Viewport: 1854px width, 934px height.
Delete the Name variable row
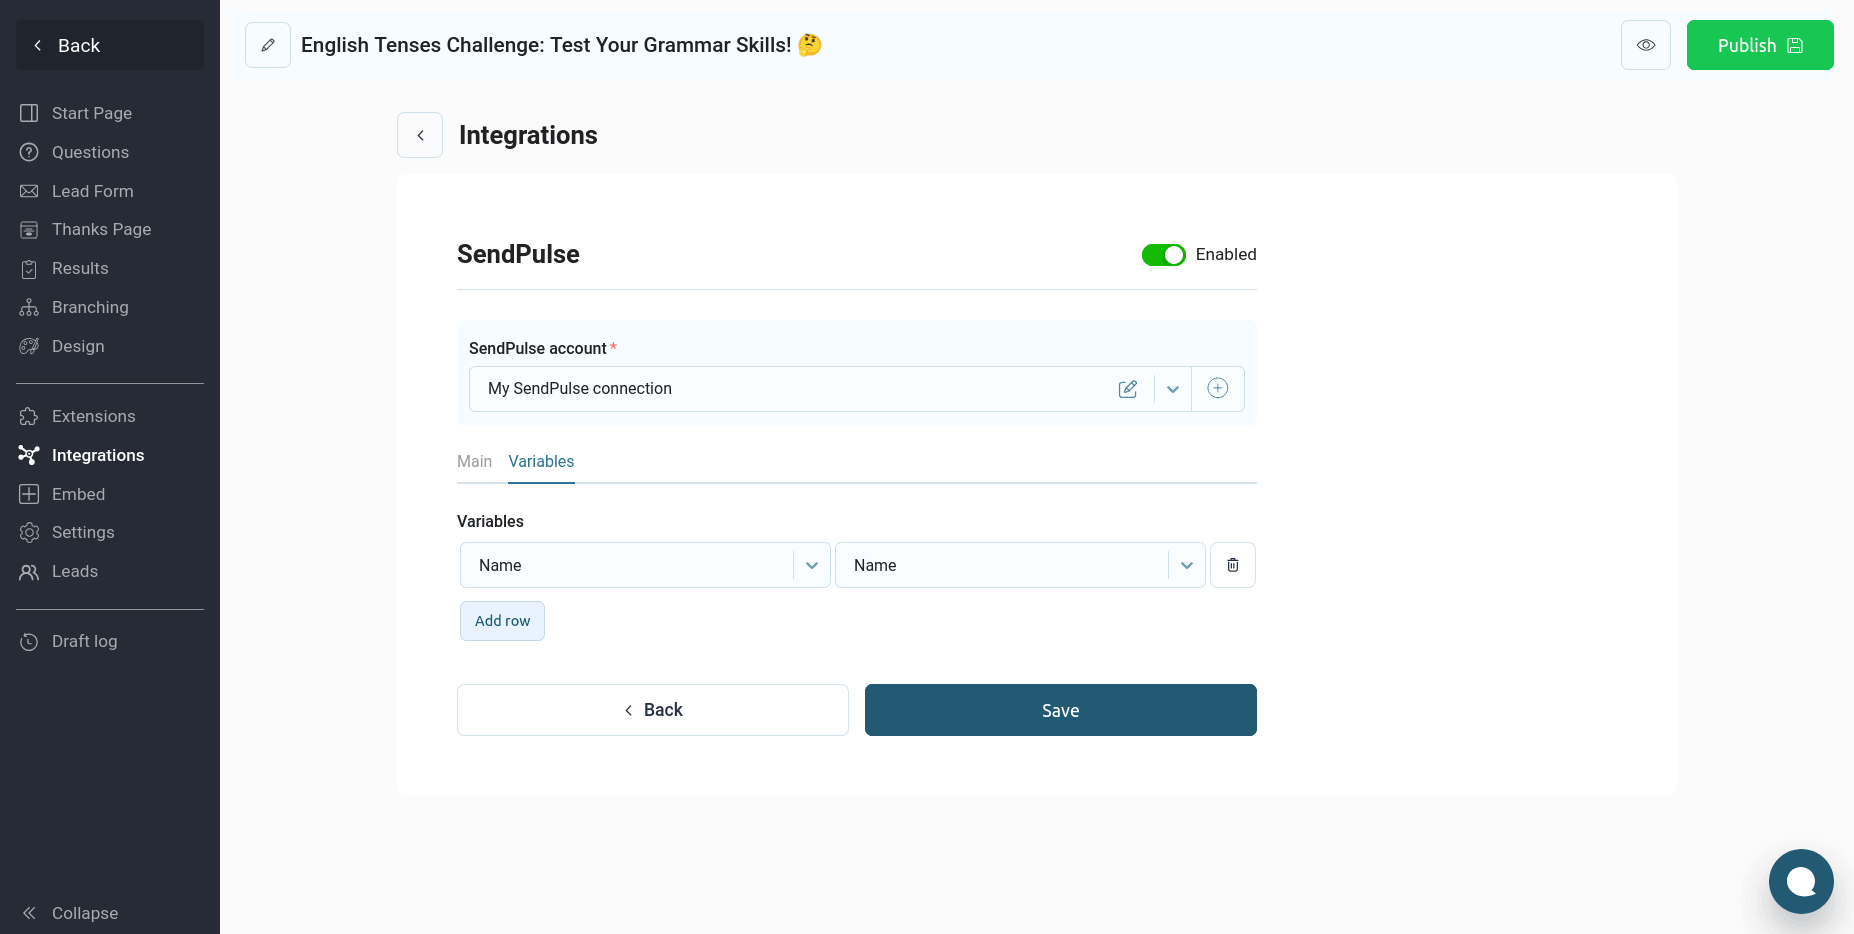click(x=1232, y=565)
